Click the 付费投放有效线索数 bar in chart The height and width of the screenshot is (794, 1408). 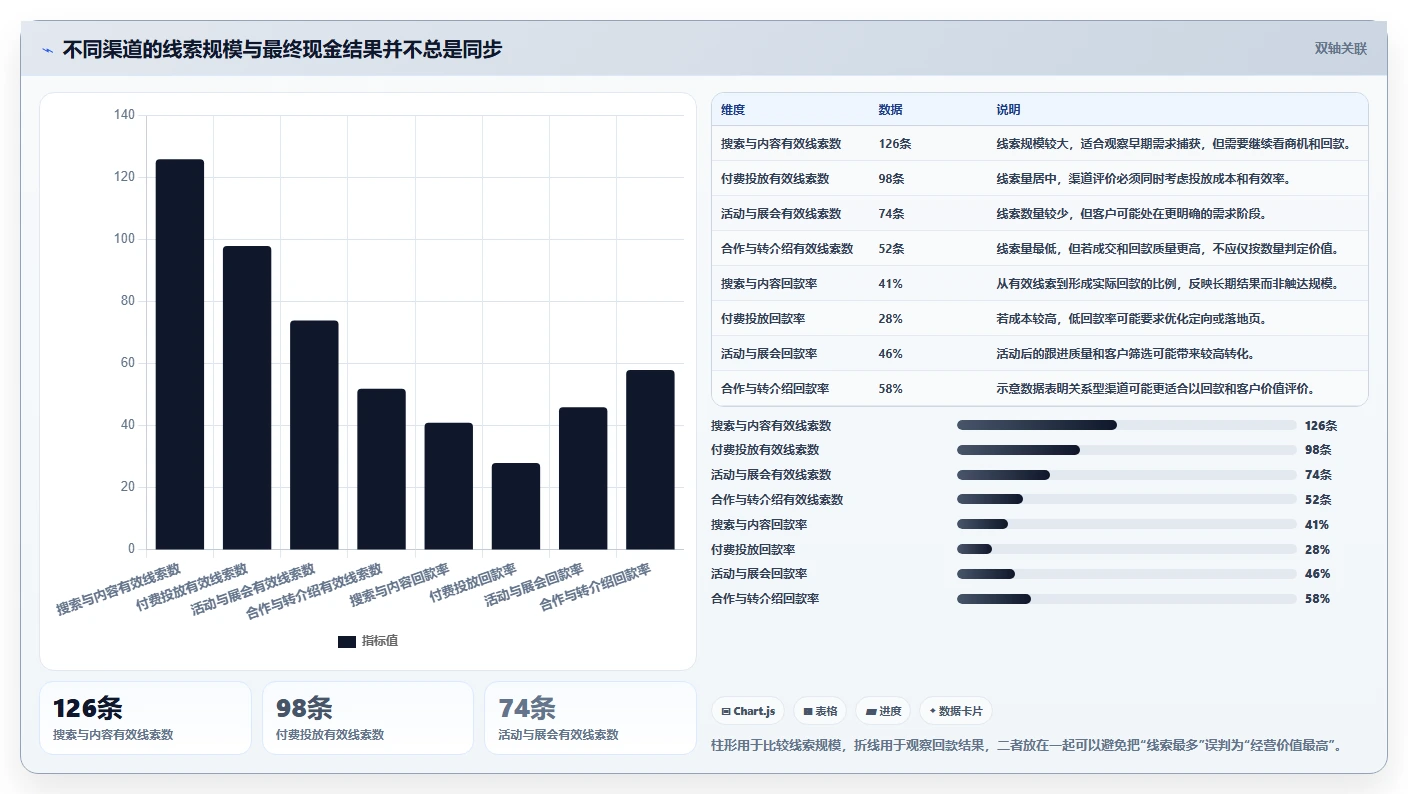[247, 397]
